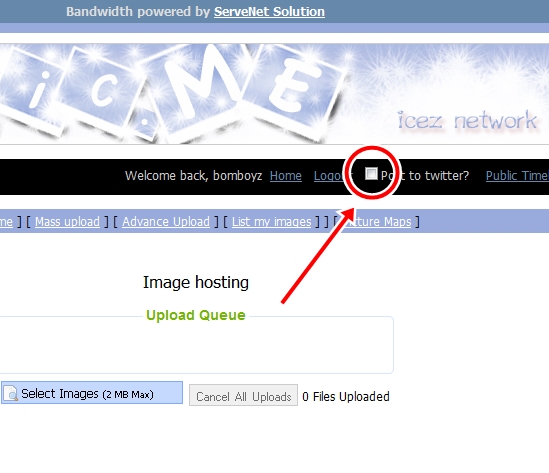Viewport: 549px width, 473px height.
Task: Check the Post to twitter checkbox
Action: [371, 173]
